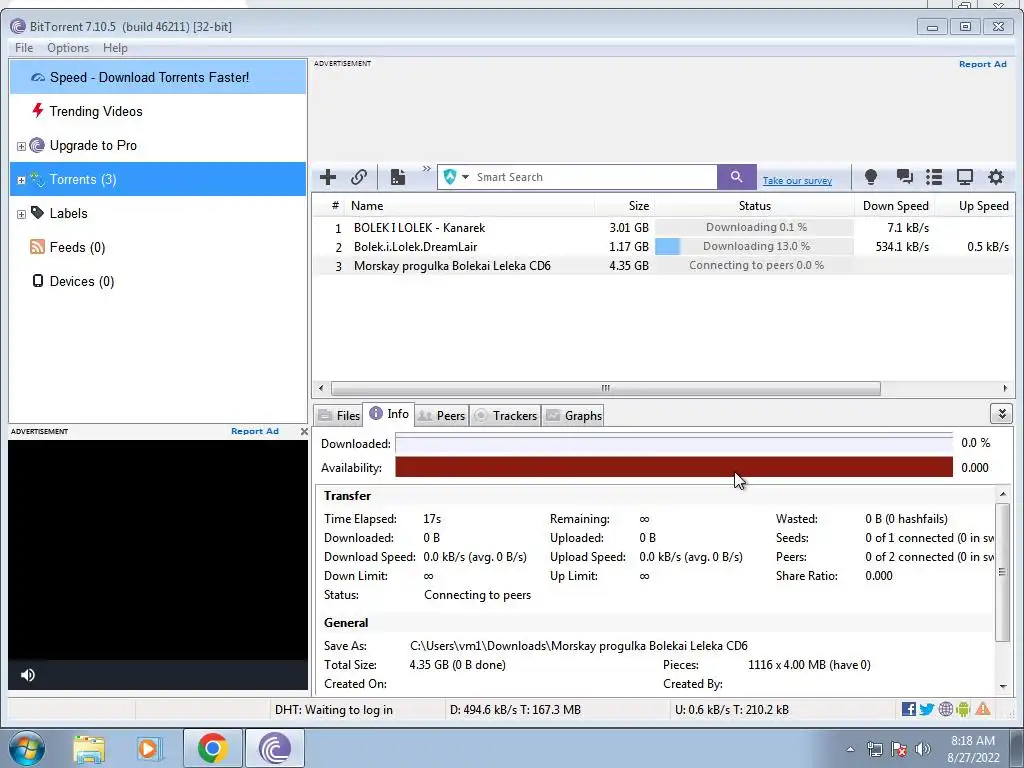Click the purple search magnifier button
Screen dimensions: 1024x768
point(737,177)
